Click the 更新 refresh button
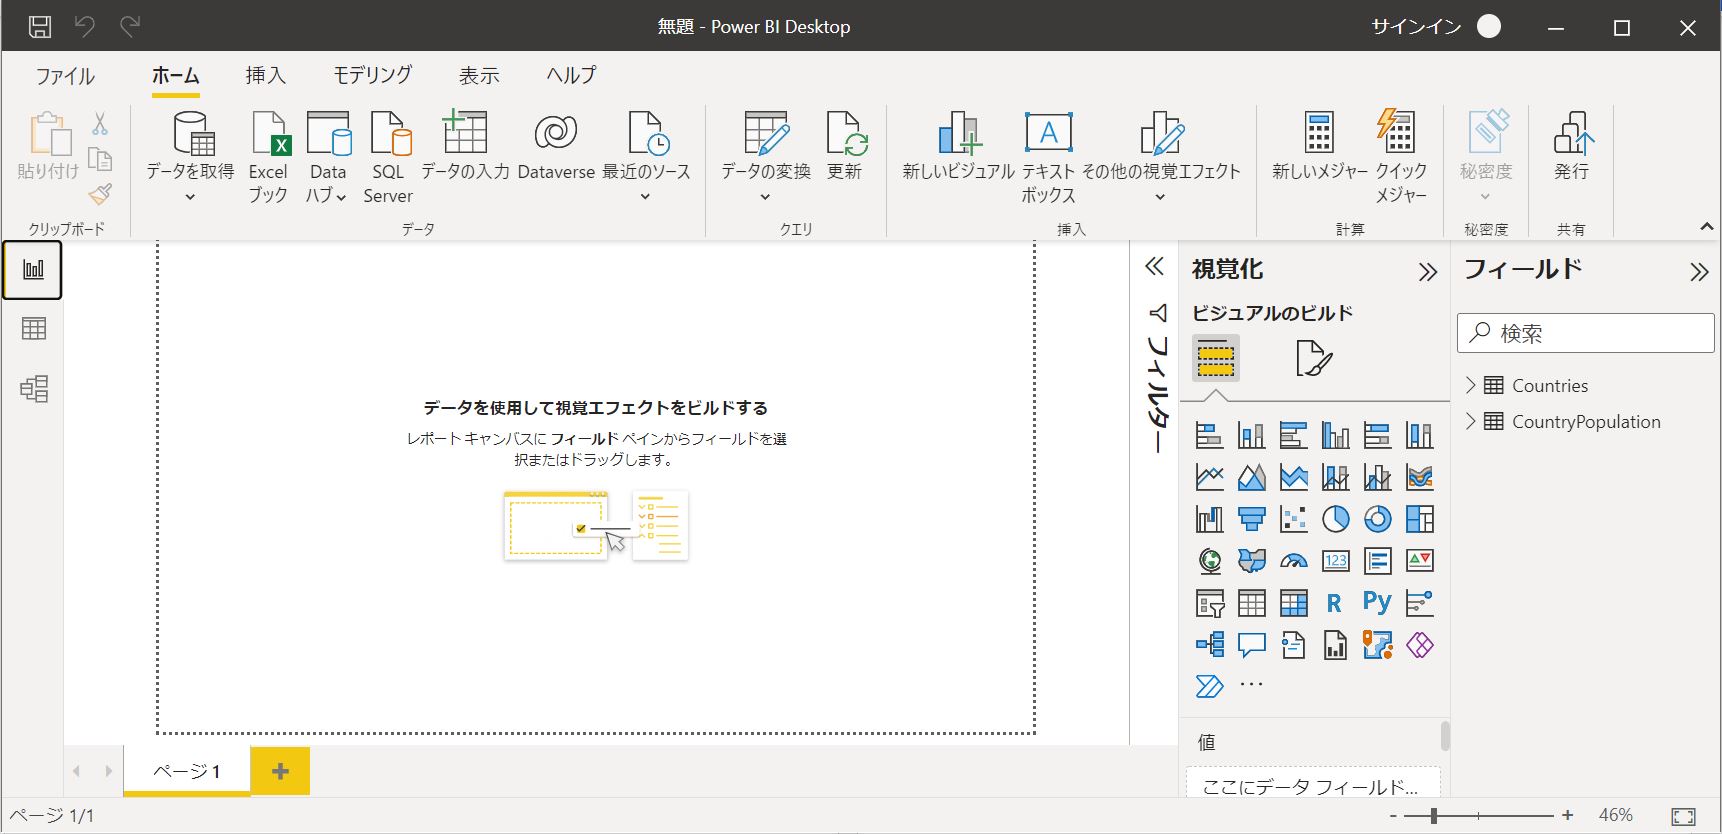The height and width of the screenshot is (834, 1722). (x=845, y=146)
